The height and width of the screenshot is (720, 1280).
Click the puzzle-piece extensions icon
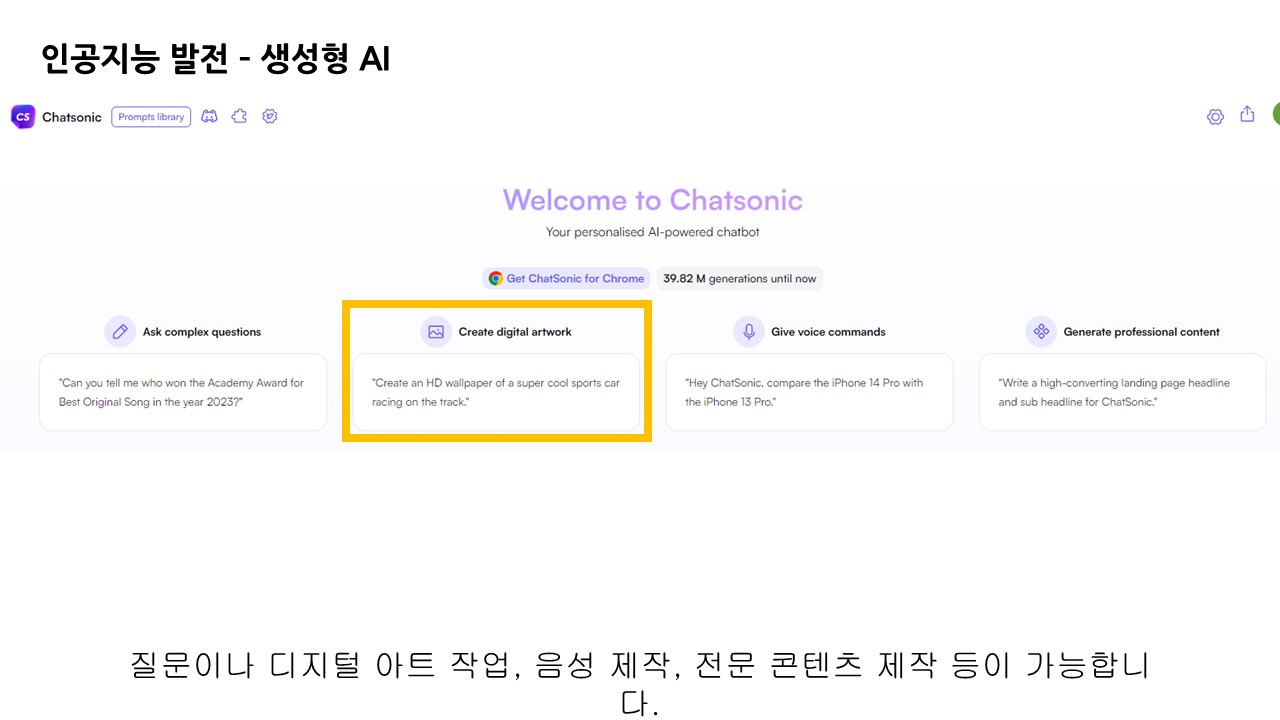coord(239,117)
